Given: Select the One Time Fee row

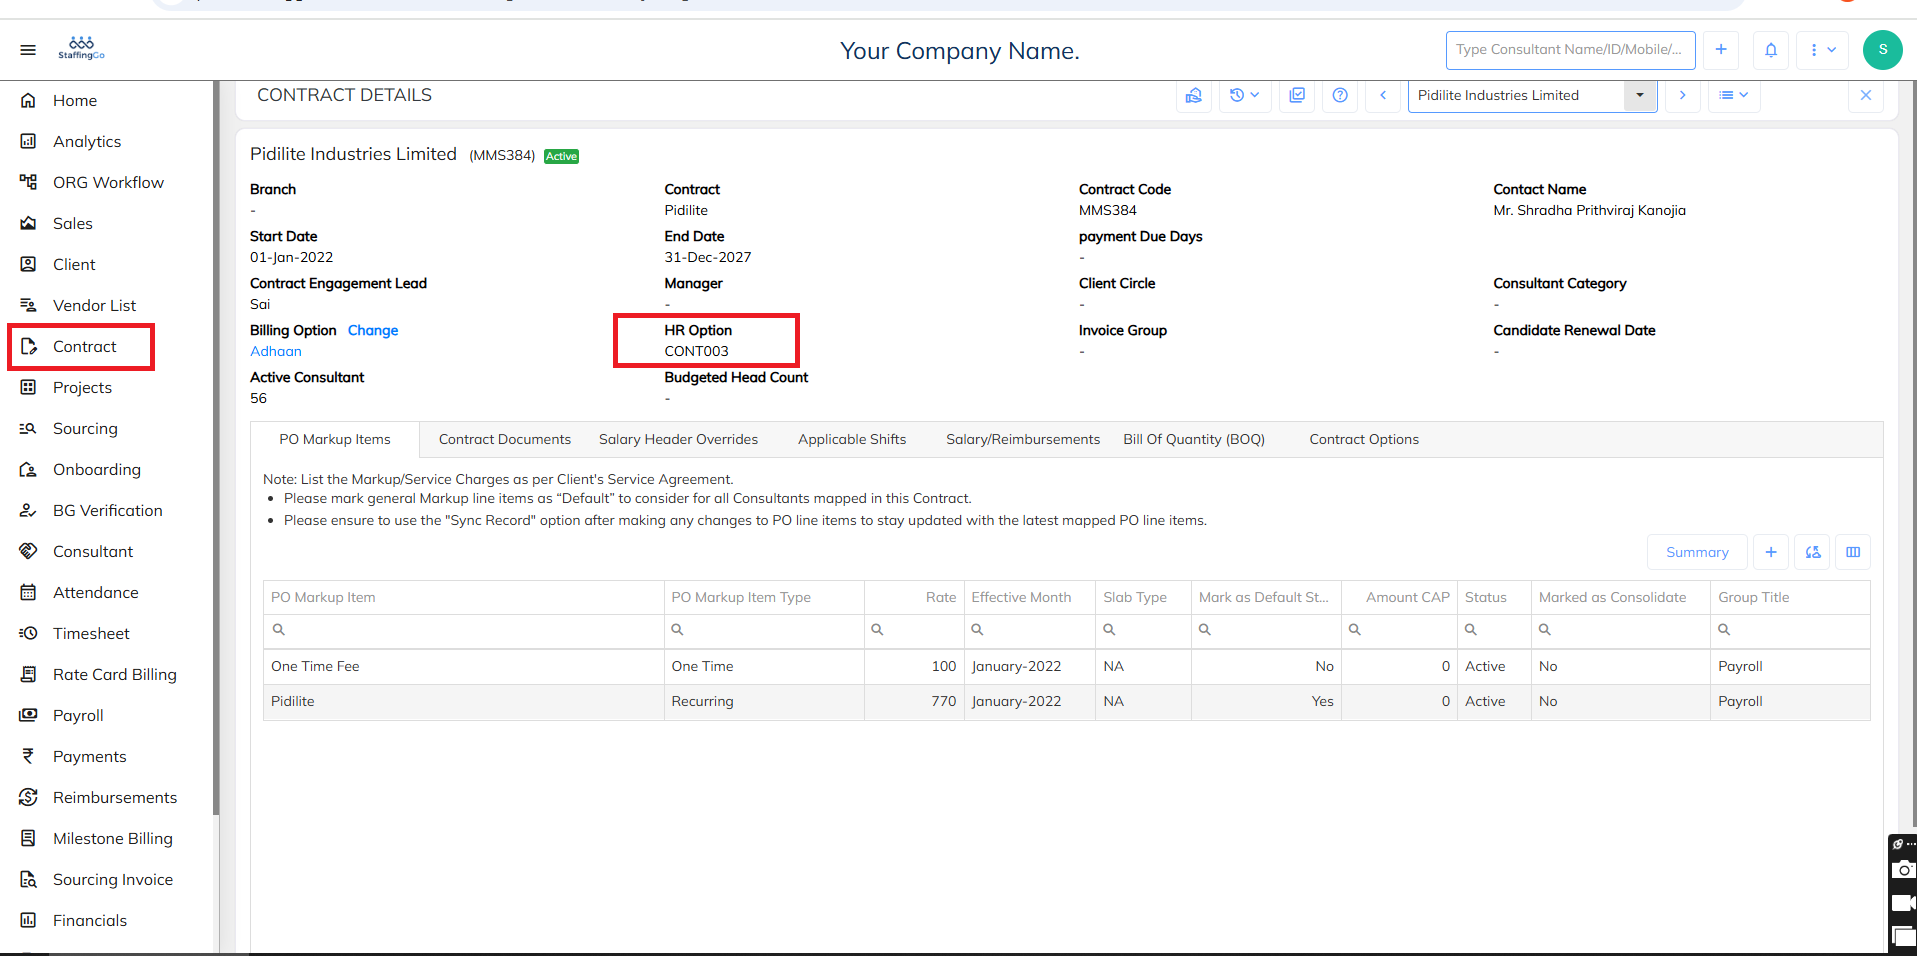Looking at the screenshot, I should (x=1066, y=666).
